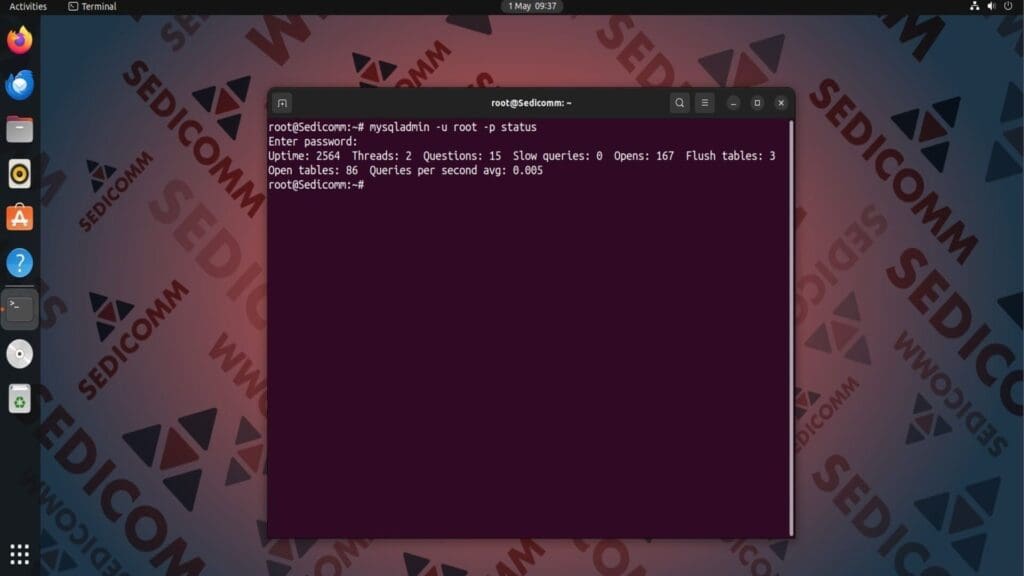
Task: Click the disc icon in the dock
Action: (x=20, y=353)
